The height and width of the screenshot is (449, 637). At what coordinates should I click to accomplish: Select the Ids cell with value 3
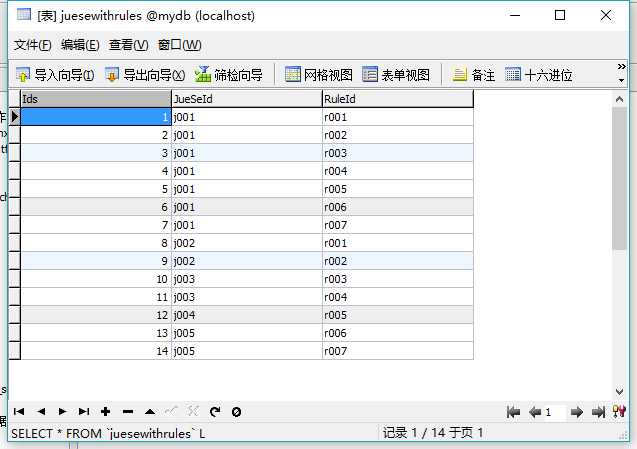tap(96, 153)
